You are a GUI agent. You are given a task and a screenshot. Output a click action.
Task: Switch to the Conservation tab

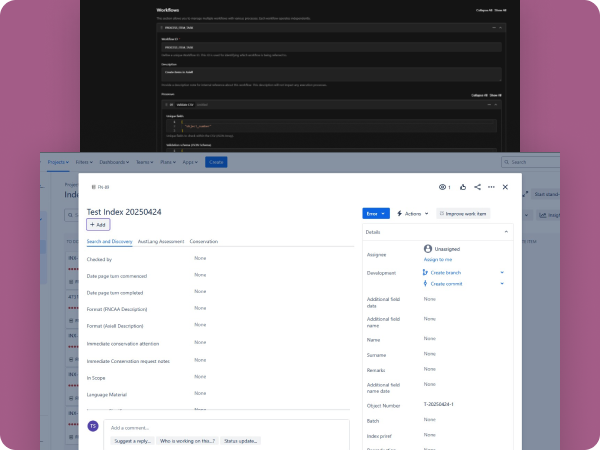204,241
